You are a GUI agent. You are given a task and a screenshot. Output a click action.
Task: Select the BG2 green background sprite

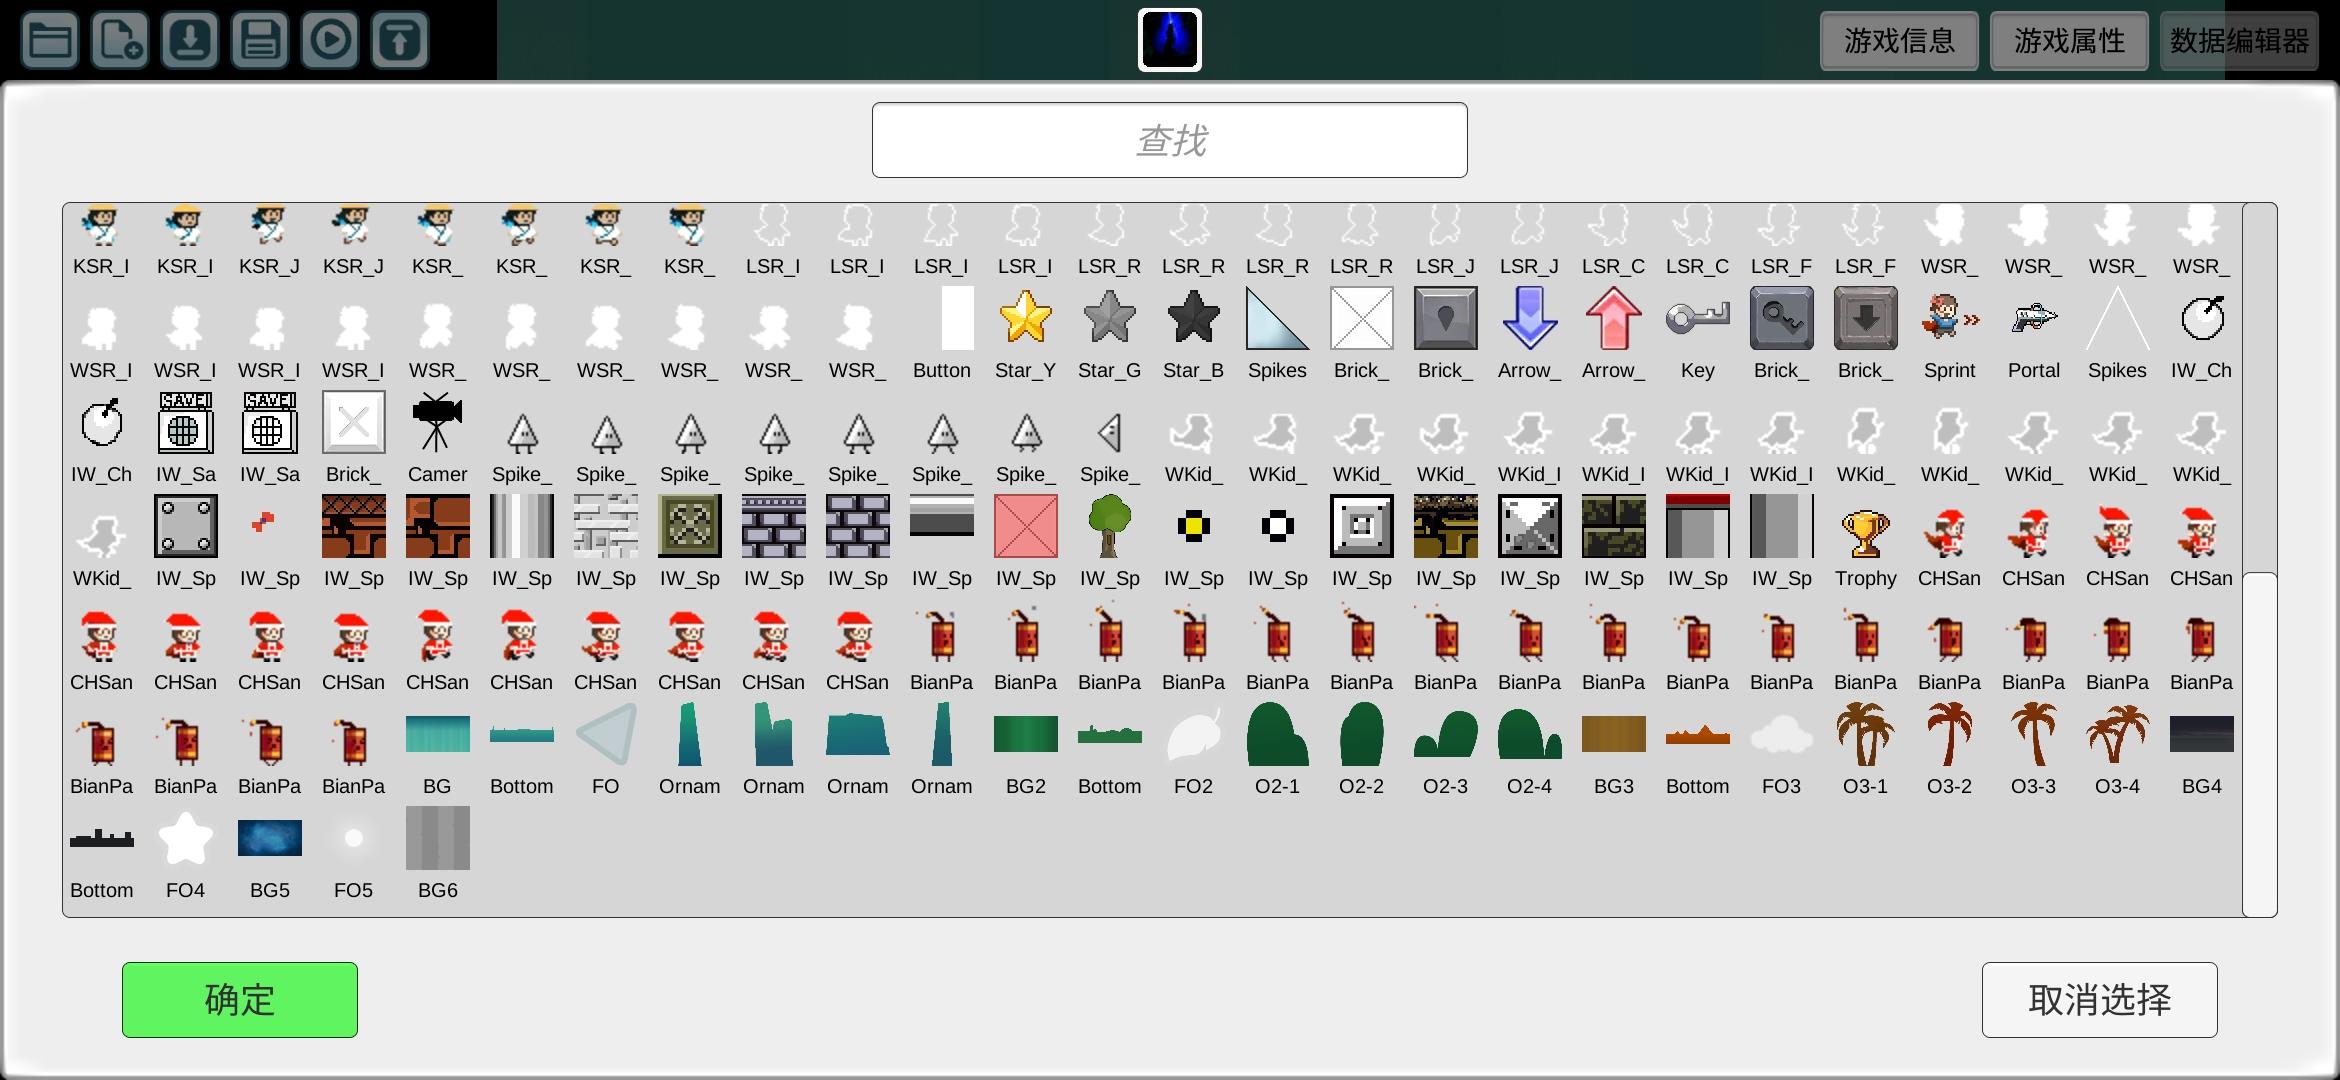pyautogui.click(x=1026, y=734)
